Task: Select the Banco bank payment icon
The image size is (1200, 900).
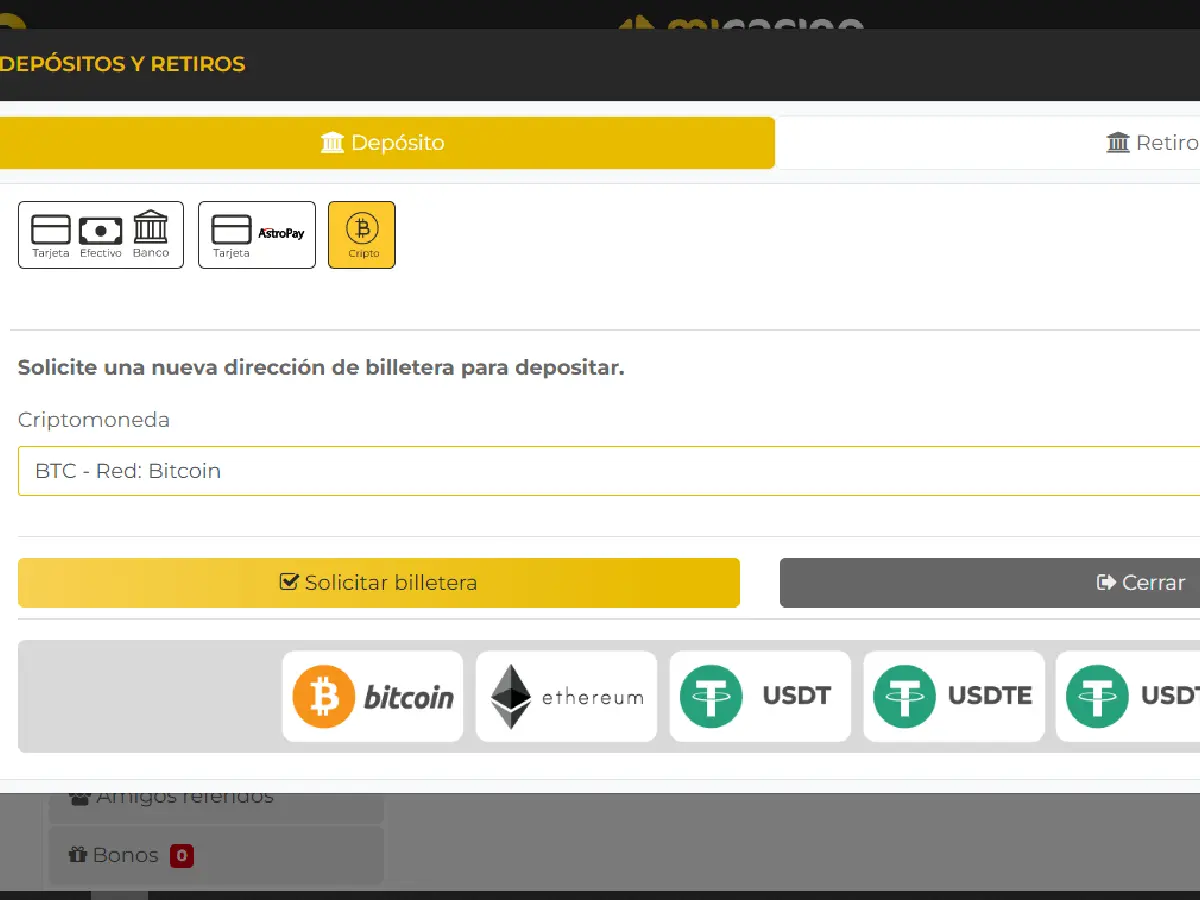Action: (x=151, y=235)
